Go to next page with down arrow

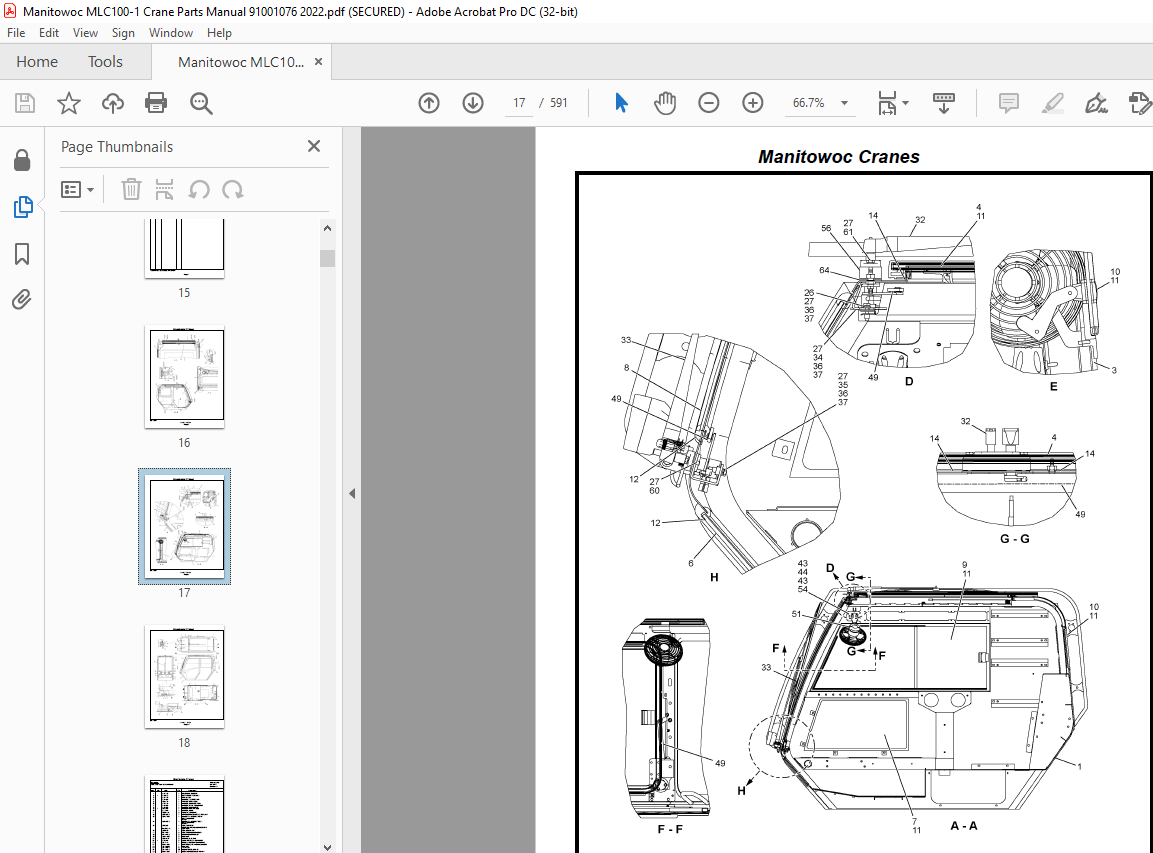473,103
